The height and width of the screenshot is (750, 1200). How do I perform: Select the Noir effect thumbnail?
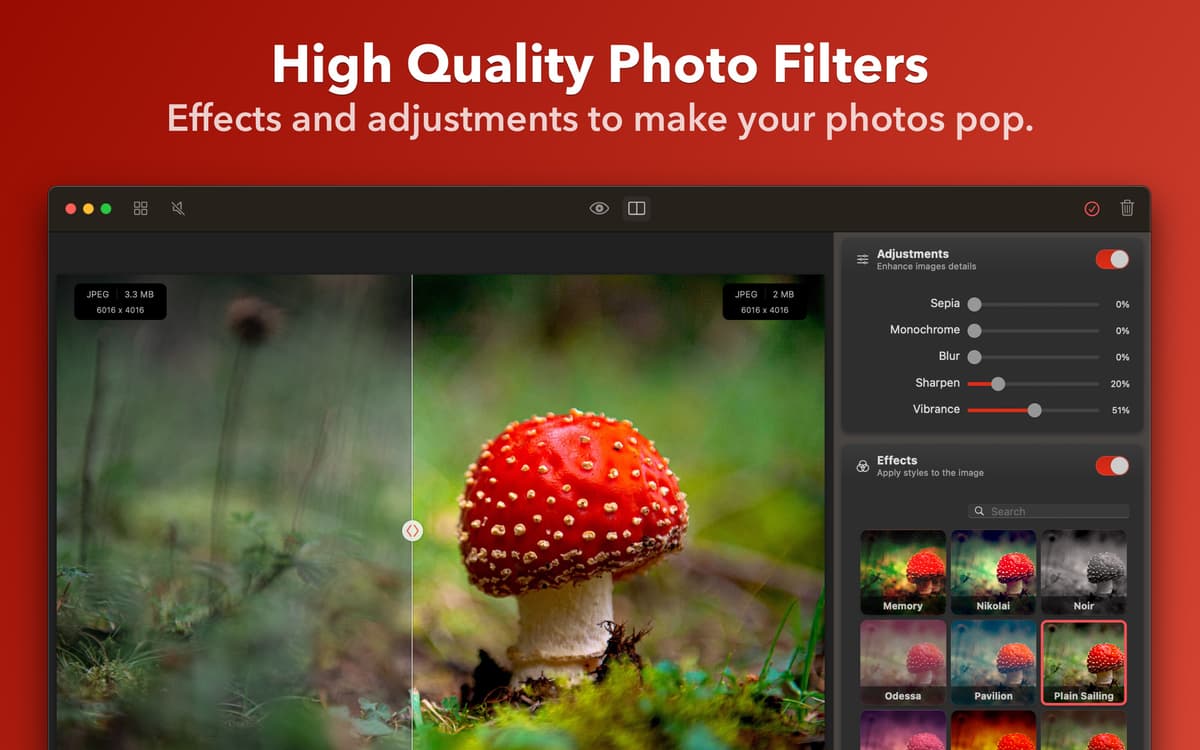coord(1084,571)
